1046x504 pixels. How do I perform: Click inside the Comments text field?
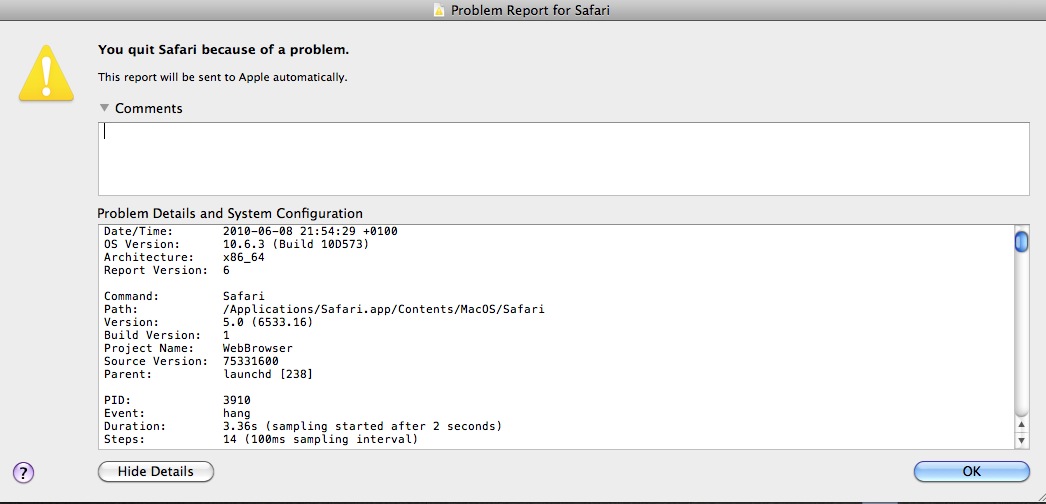564,159
